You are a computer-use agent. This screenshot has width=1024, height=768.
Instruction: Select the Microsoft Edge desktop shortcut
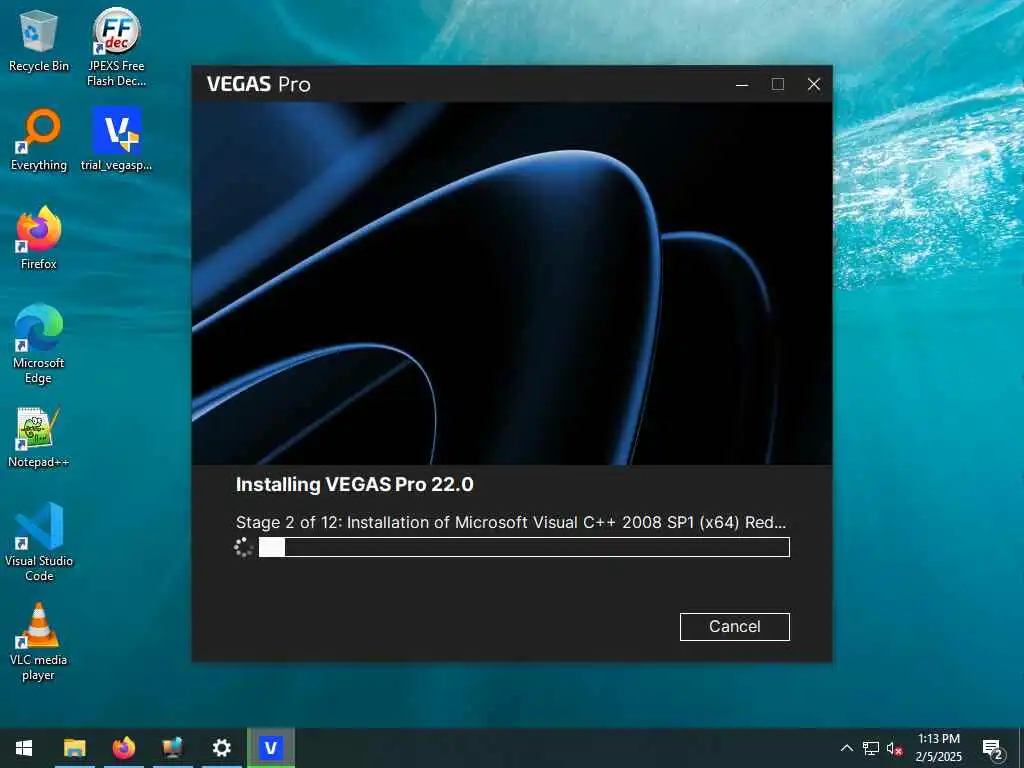[x=39, y=344]
